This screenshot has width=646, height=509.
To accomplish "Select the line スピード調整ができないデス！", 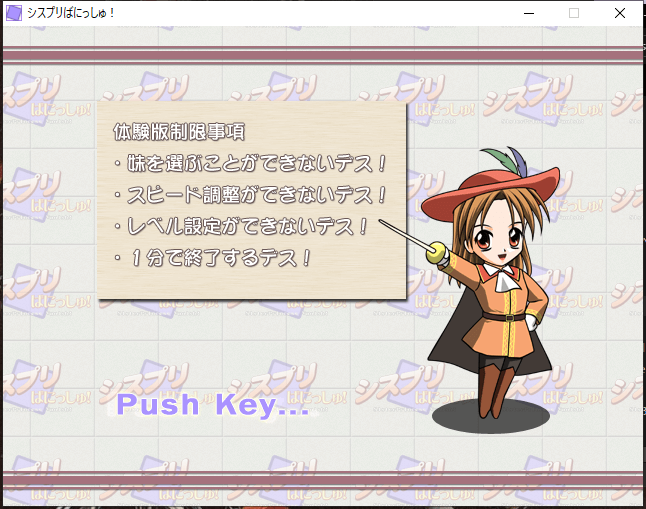I will coord(250,194).
